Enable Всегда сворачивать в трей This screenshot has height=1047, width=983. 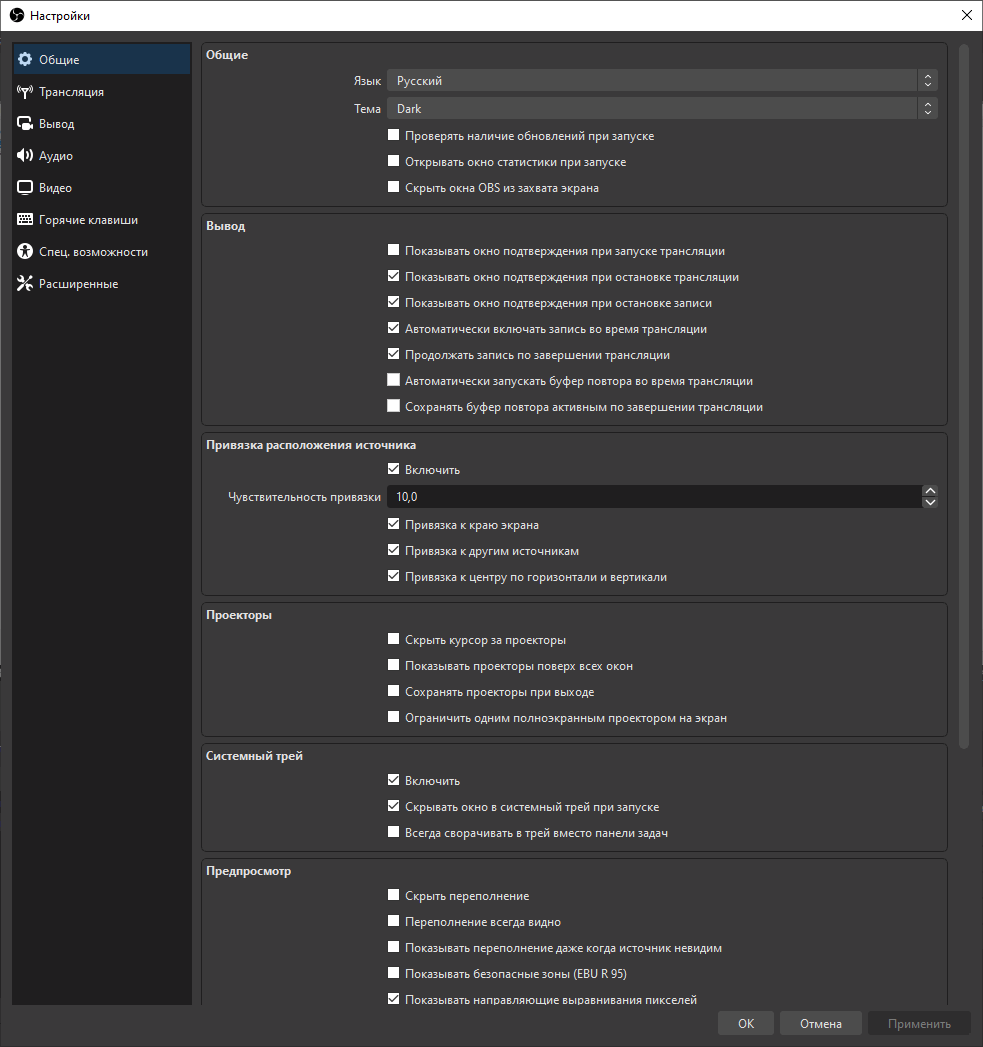tap(393, 832)
